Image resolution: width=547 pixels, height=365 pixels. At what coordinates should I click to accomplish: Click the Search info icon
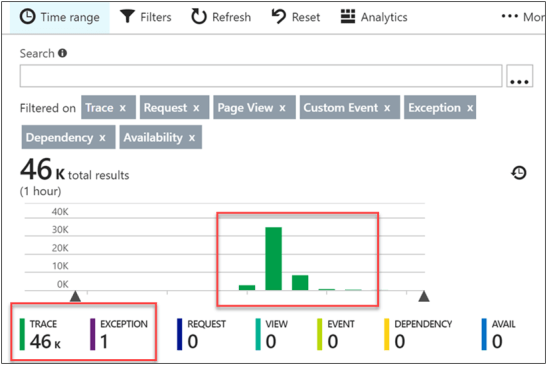[x=63, y=53]
